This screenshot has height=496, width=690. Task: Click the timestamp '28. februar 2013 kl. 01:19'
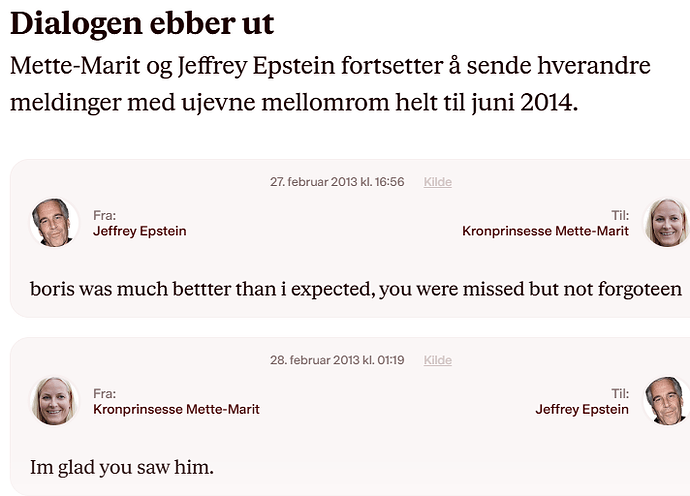pyautogui.click(x=337, y=360)
